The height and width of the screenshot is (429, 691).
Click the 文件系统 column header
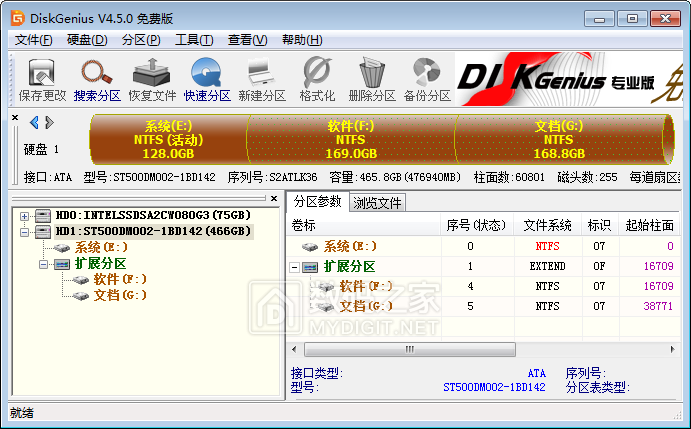[548, 225]
